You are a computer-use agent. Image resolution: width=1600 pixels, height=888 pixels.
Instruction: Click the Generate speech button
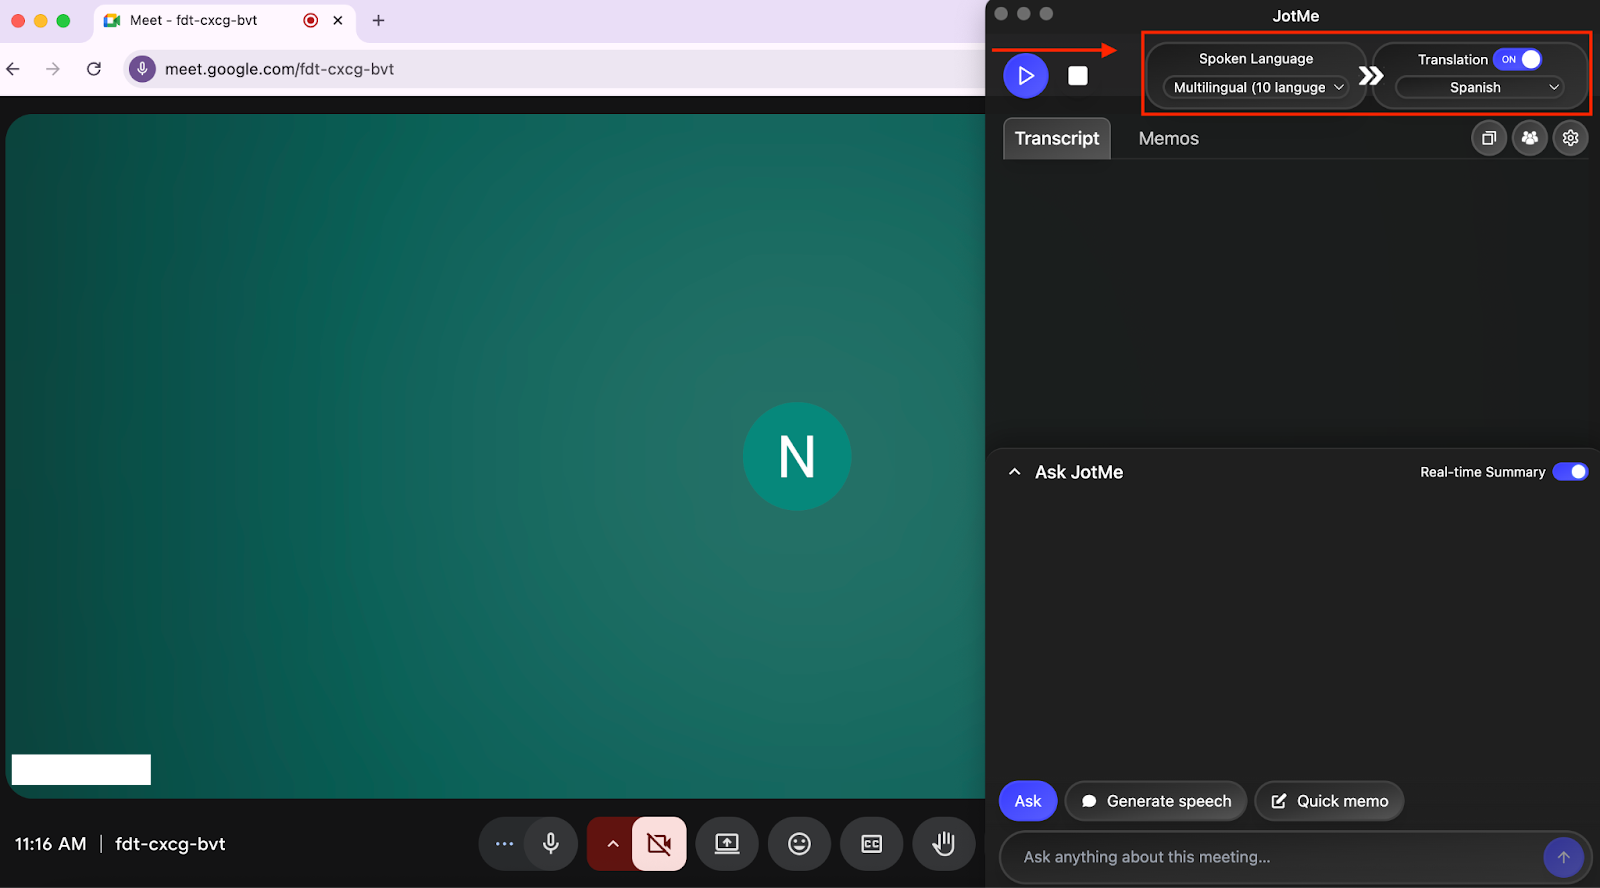coord(1156,801)
